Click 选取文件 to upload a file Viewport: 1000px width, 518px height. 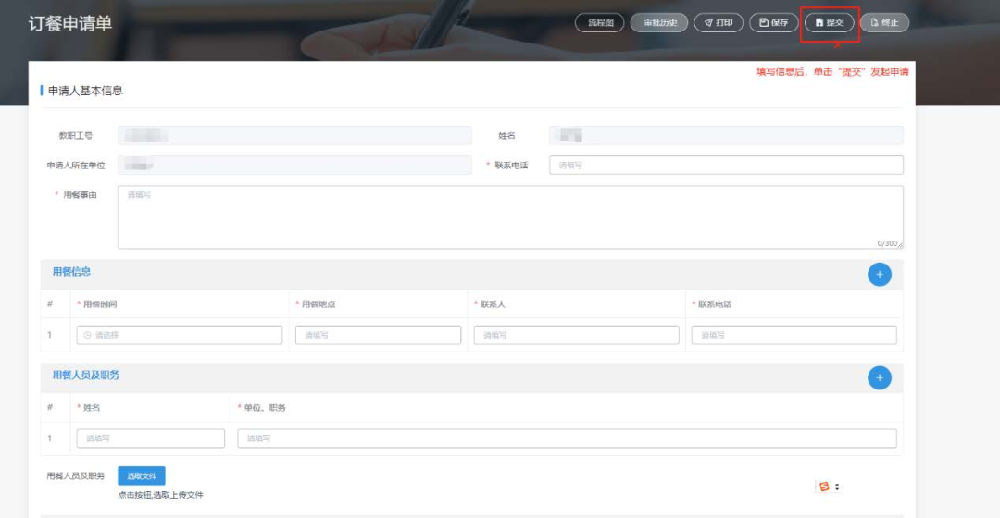[x=142, y=476]
